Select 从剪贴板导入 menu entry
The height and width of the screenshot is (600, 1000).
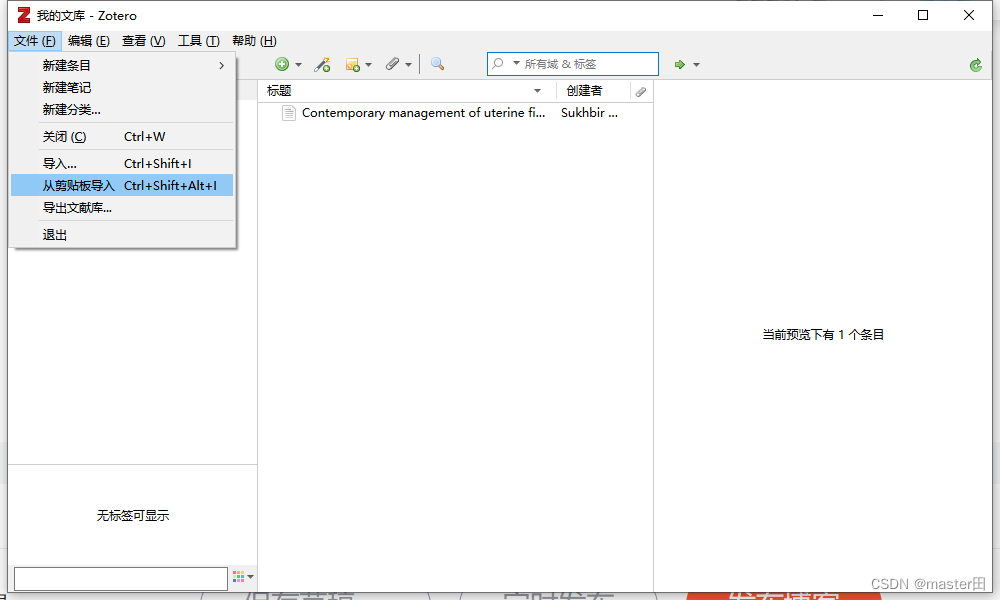[122, 186]
